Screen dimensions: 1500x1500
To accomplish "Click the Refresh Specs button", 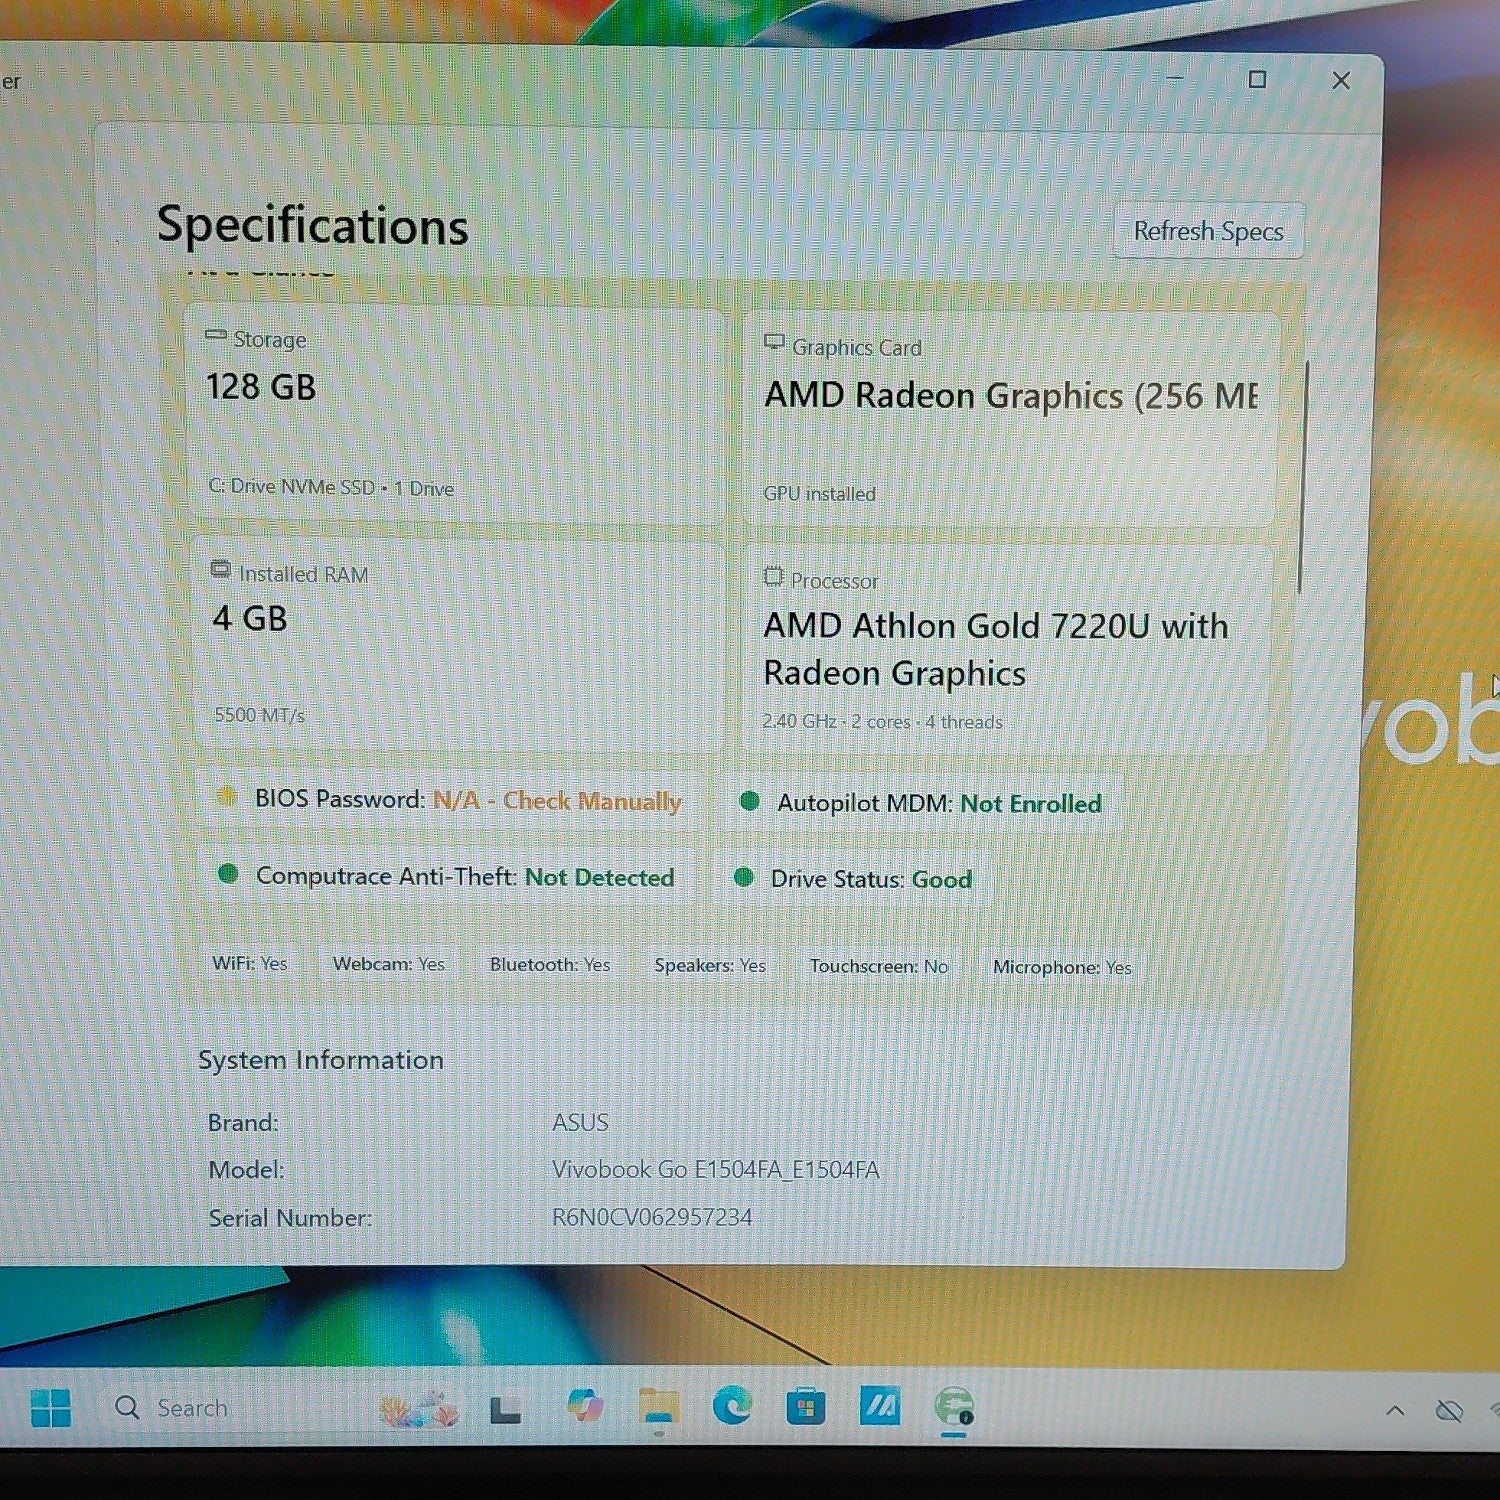I will pyautogui.click(x=1208, y=231).
